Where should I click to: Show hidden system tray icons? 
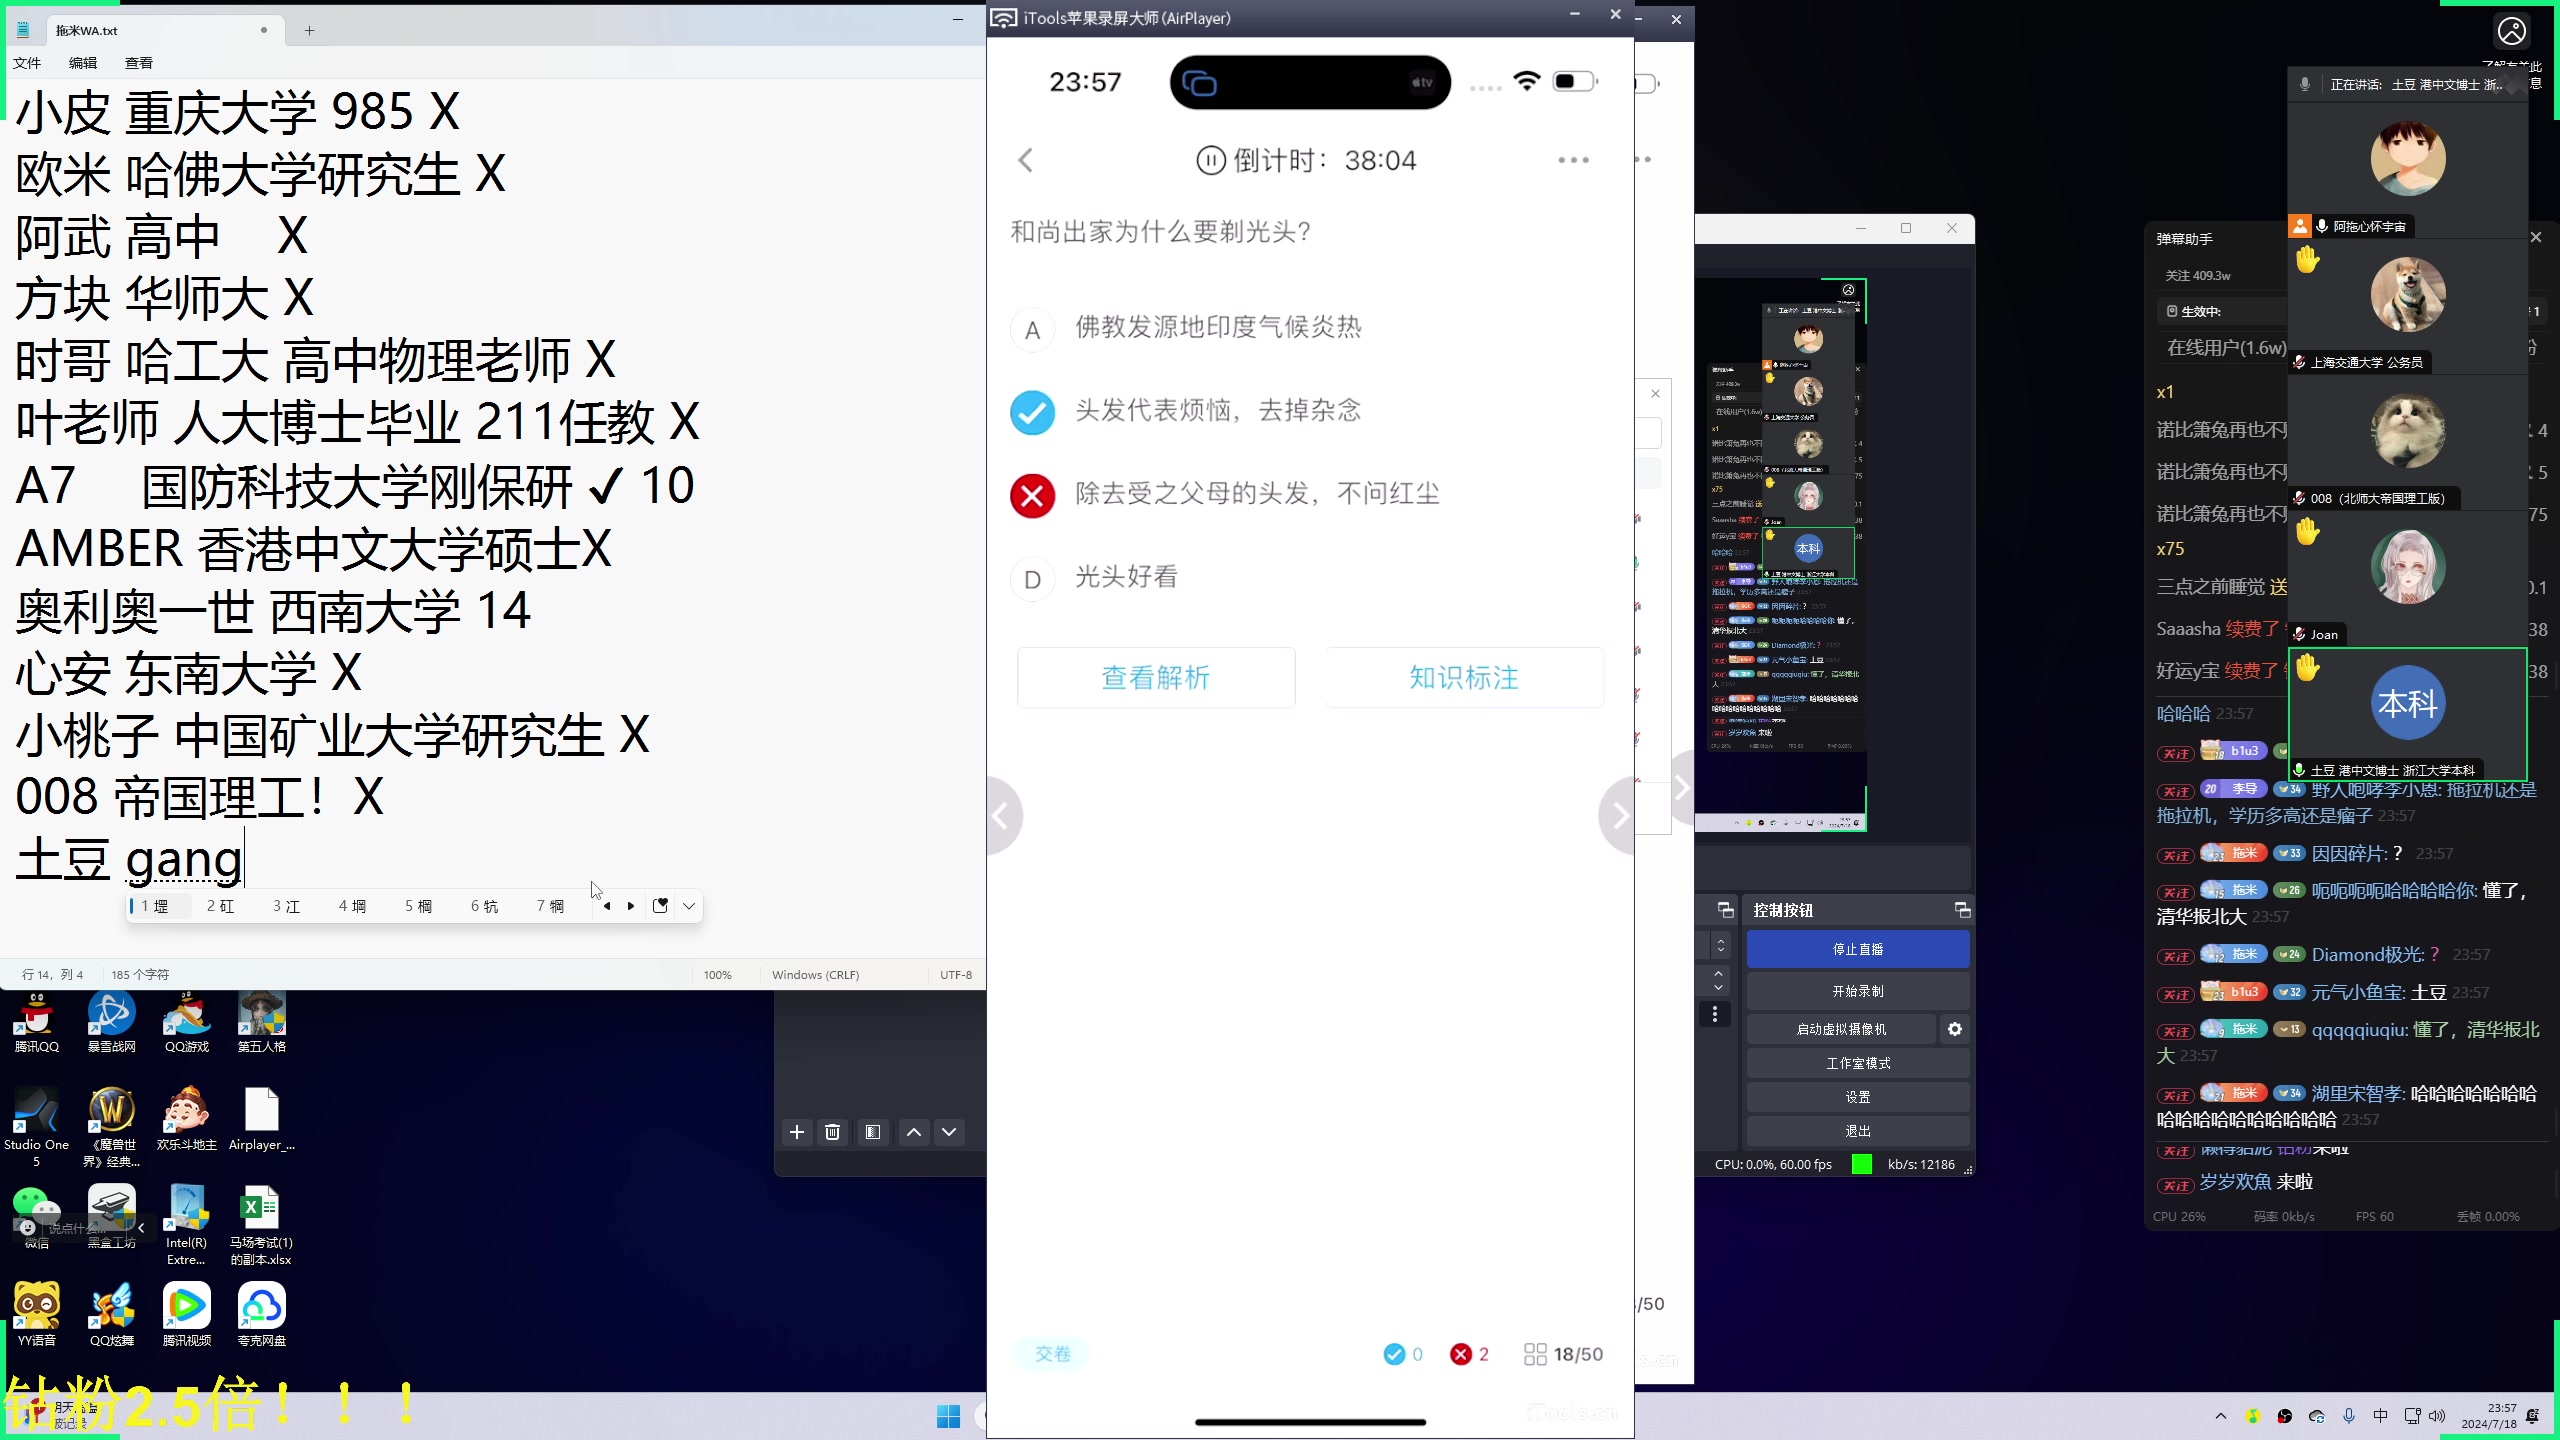click(x=2221, y=1416)
